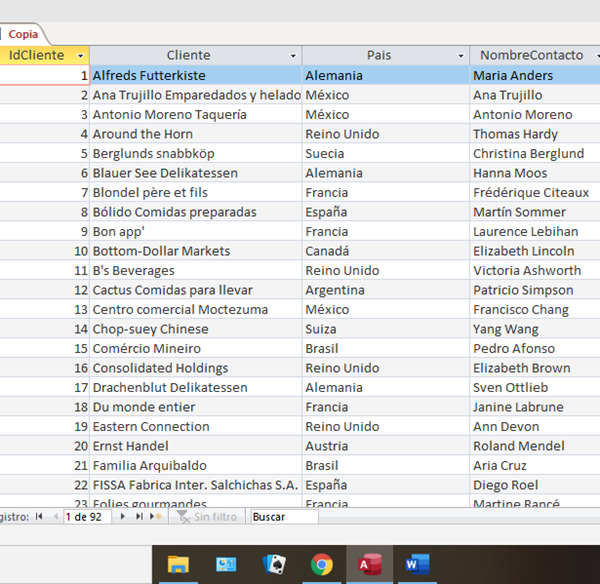Image resolution: width=600 pixels, height=584 pixels.
Task: Open Google Chrome from the taskbar
Action: tap(322, 565)
